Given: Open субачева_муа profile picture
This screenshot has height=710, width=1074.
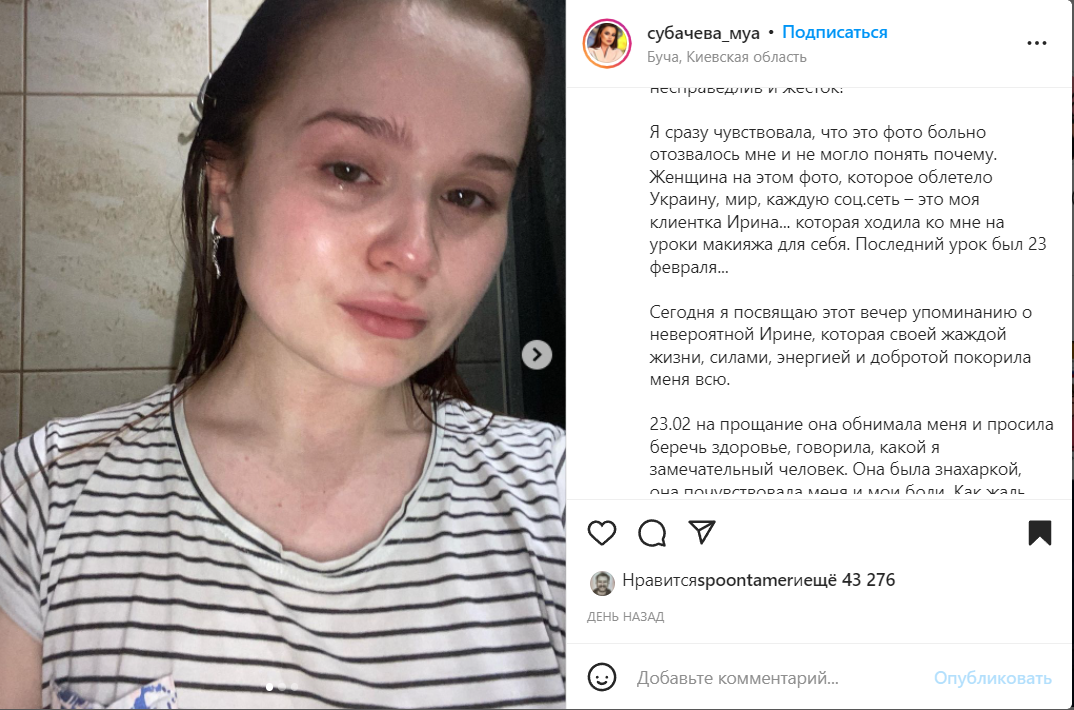Looking at the screenshot, I should click(x=607, y=44).
